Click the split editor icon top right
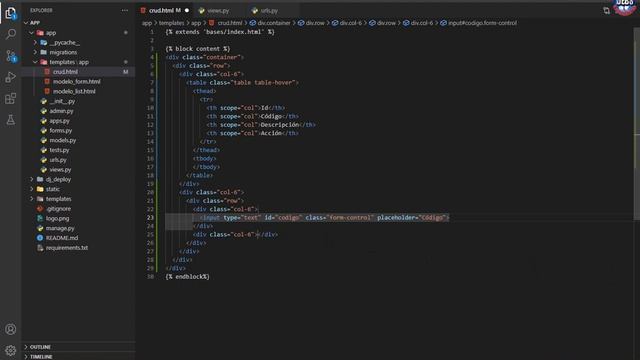Image resolution: width=640 pixels, height=360 pixels. click(607, 11)
